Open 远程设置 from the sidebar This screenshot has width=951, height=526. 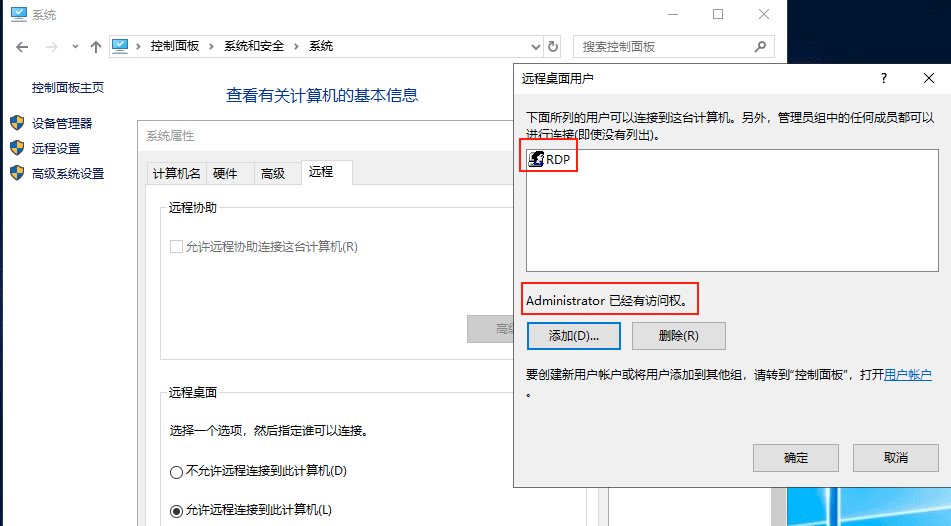click(56, 149)
